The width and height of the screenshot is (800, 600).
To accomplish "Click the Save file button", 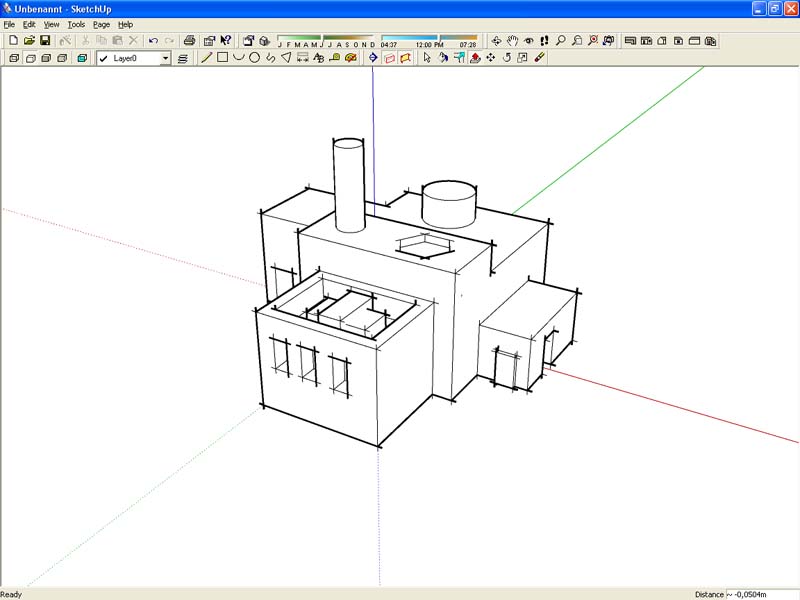I will (45, 41).
